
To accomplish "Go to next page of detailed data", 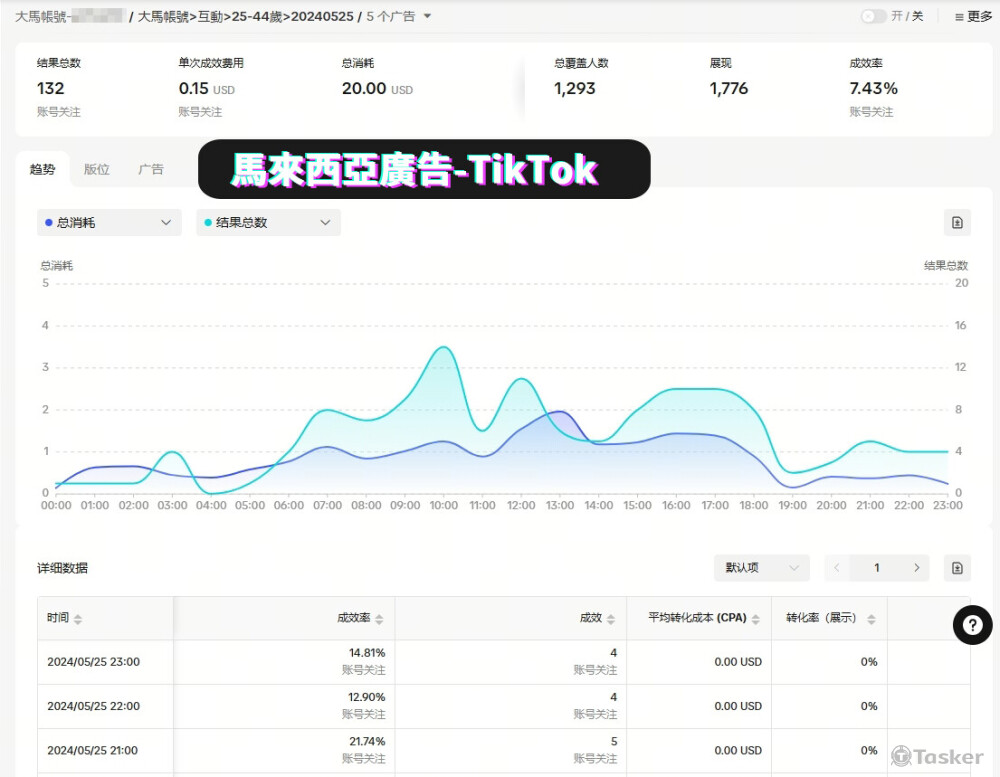I will click(x=916, y=568).
